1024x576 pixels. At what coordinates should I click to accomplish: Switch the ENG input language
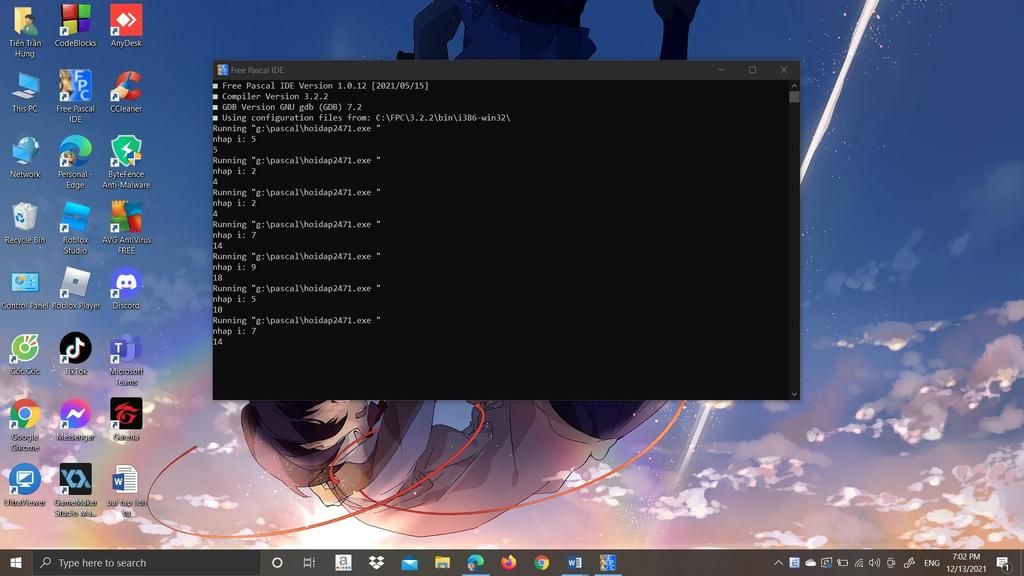point(932,562)
